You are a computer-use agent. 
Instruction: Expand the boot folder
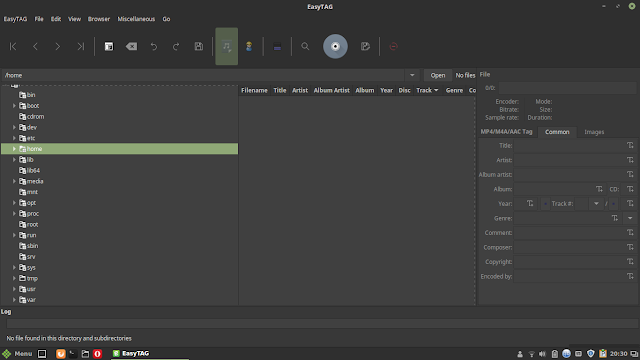(14, 106)
